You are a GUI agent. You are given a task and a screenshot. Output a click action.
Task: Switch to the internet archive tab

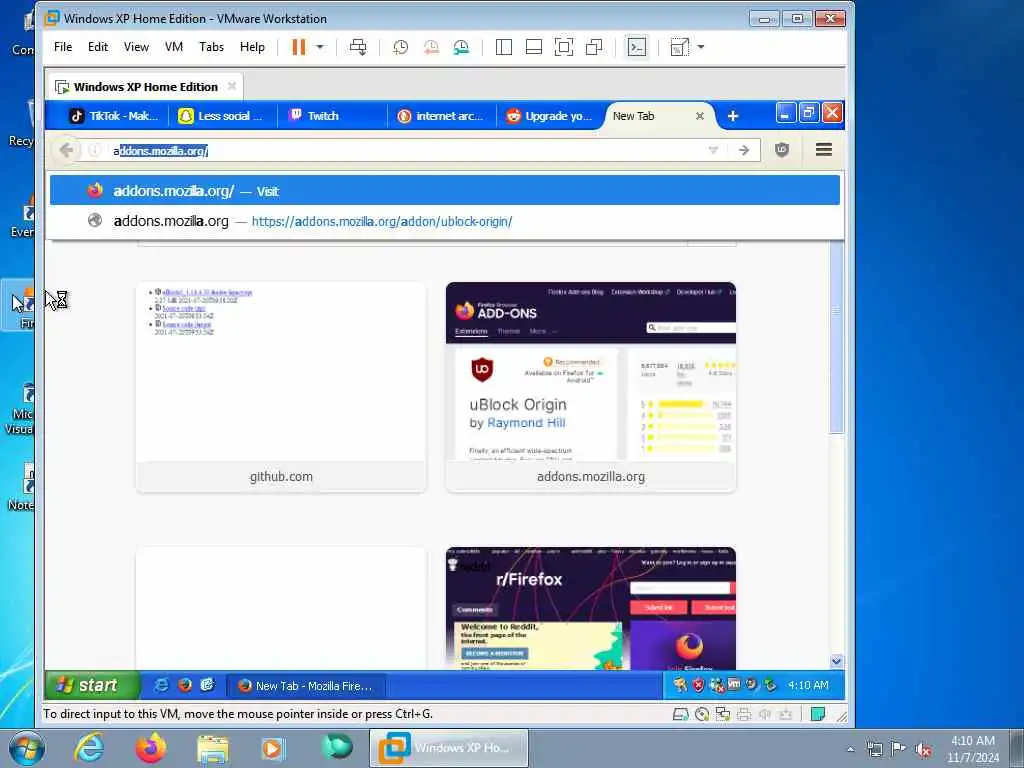coord(441,116)
